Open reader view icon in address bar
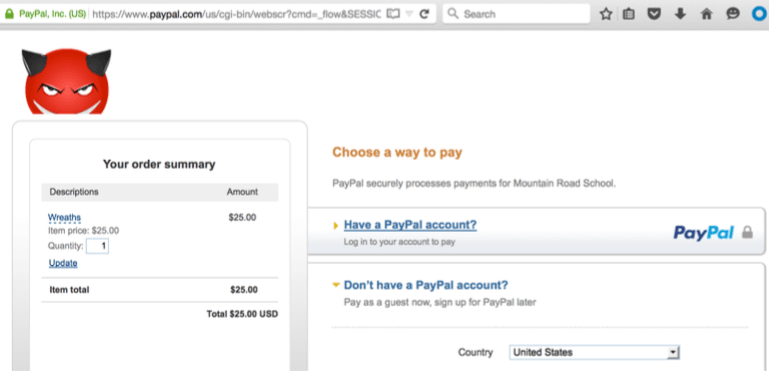769x374 pixels. [393, 14]
